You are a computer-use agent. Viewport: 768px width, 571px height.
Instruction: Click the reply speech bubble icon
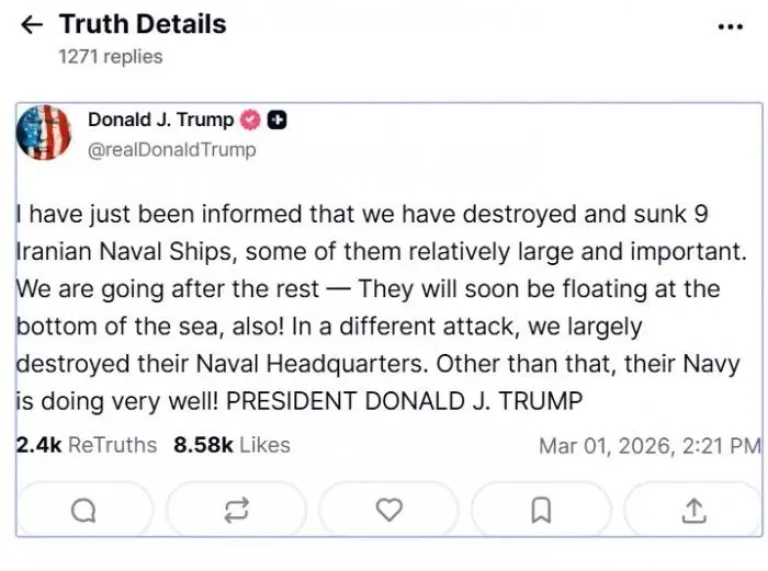[x=85, y=510]
